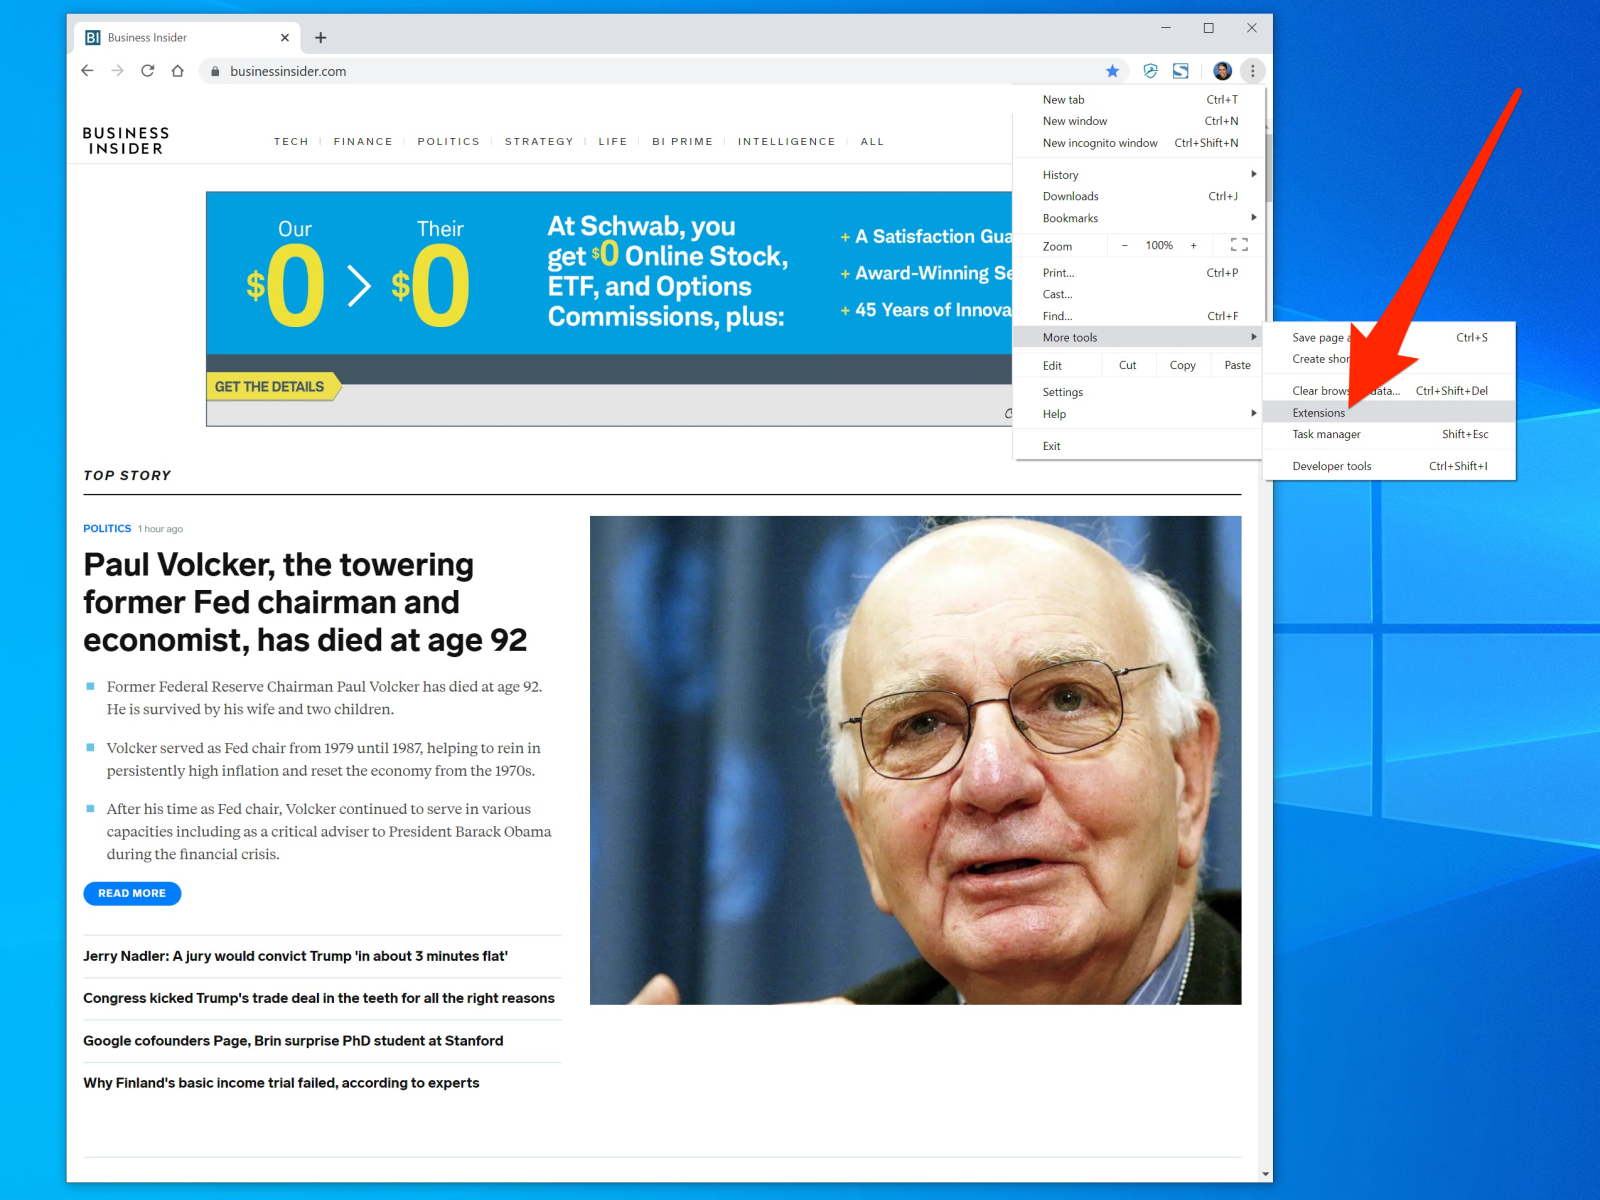Click the blue bookmark star icon
The height and width of the screenshot is (1200, 1600).
coord(1112,71)
